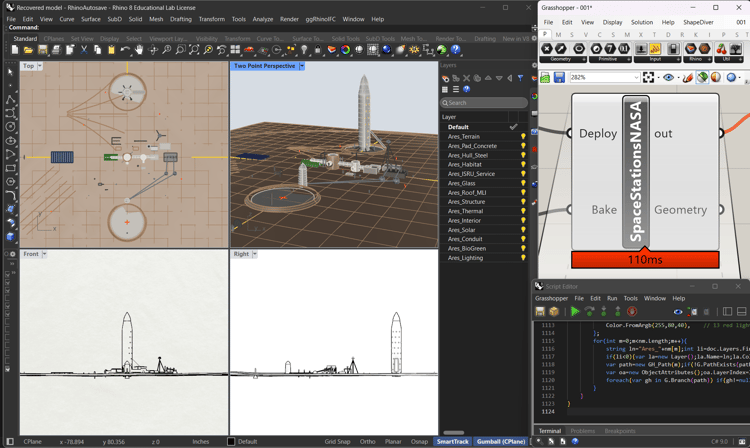Expand the Two Point Perspective viewport menu
750x448 pixels.
tap(302, 66)
